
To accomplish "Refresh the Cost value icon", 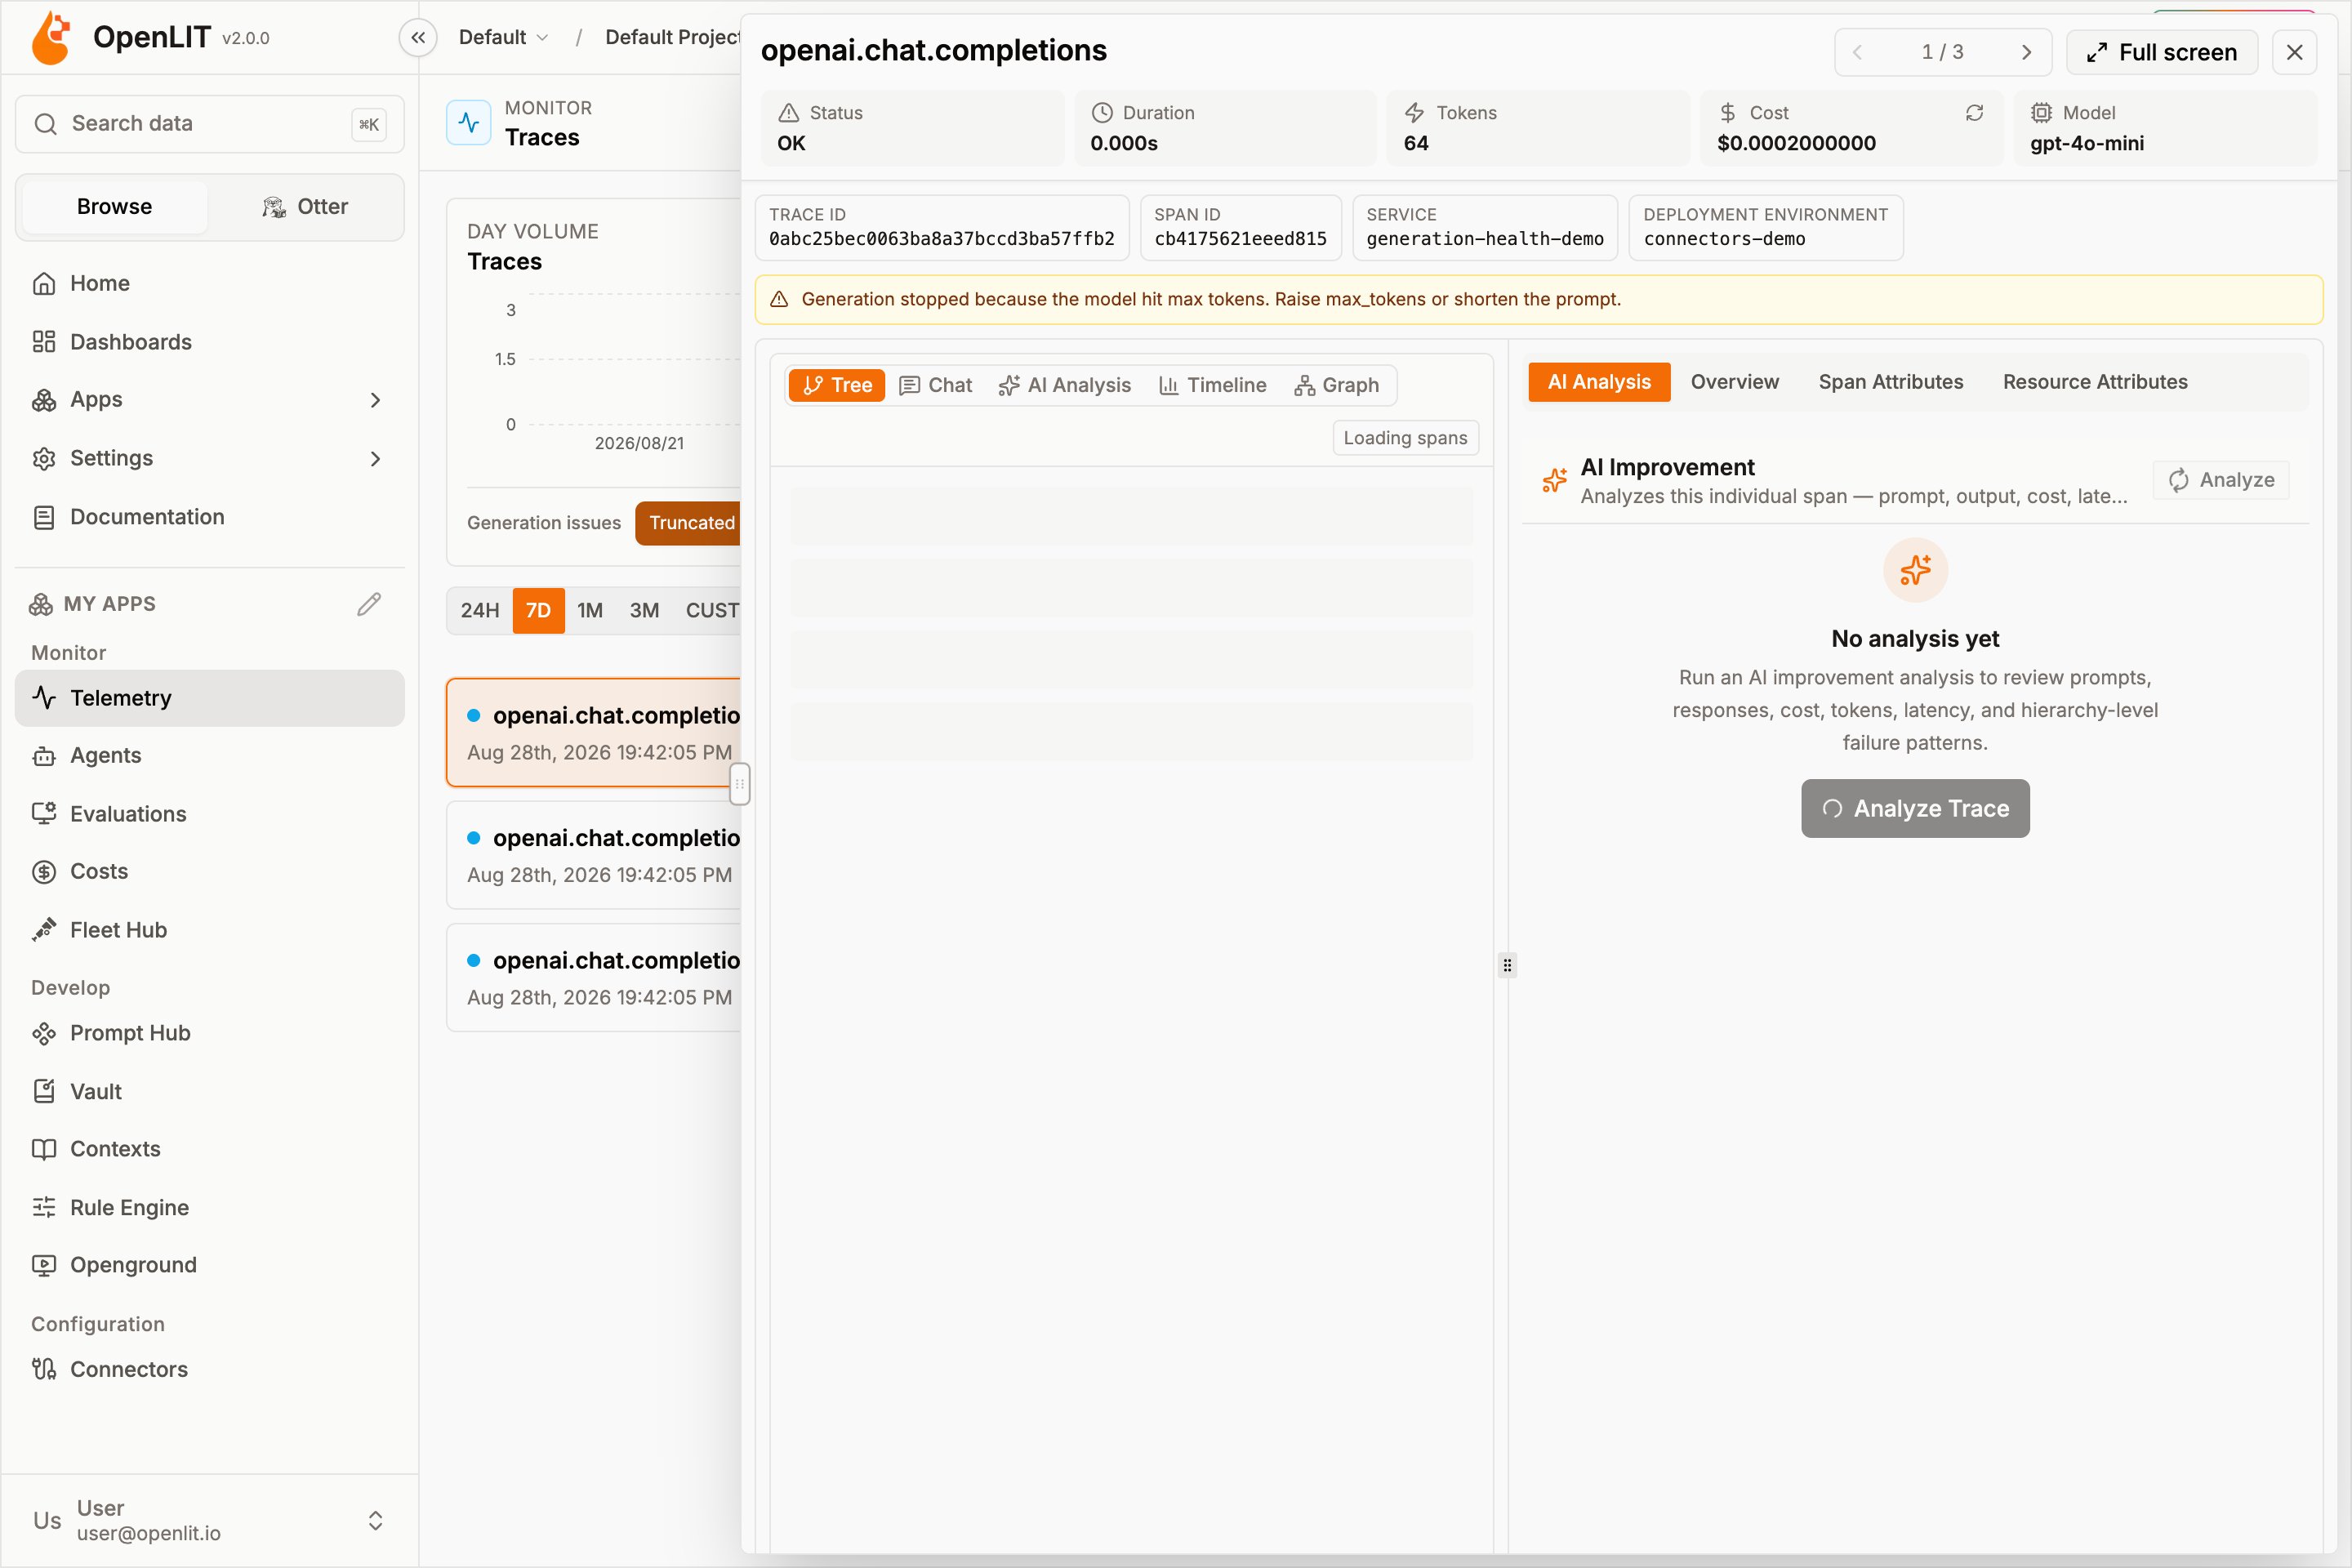I will pos(1974,113).
